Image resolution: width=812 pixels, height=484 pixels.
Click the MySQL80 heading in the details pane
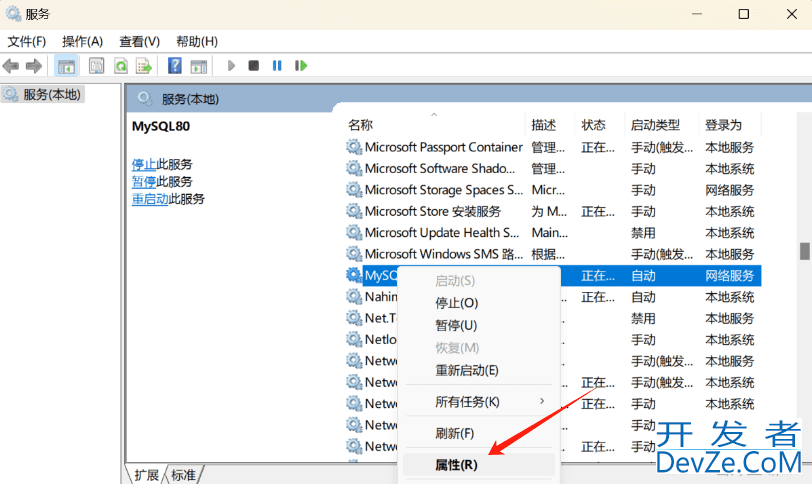(161, 126)
